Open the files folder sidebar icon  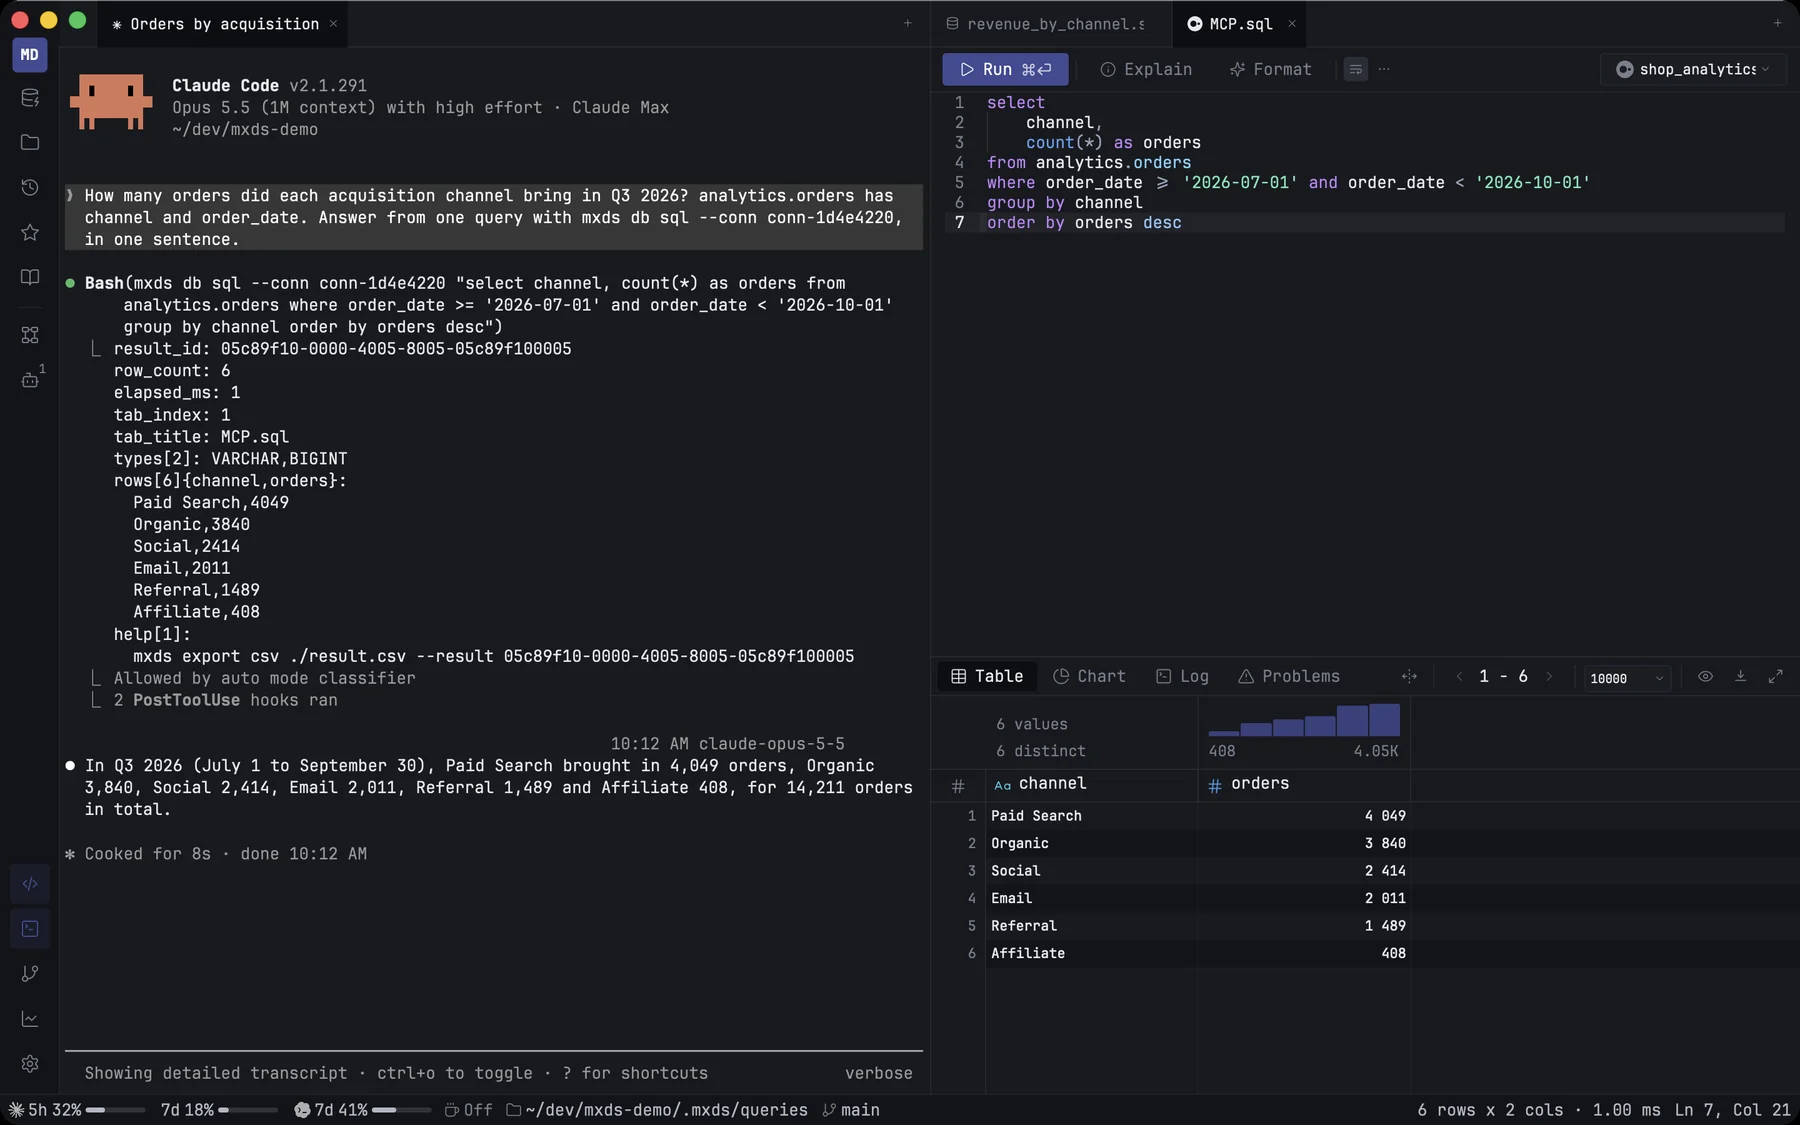30,142
